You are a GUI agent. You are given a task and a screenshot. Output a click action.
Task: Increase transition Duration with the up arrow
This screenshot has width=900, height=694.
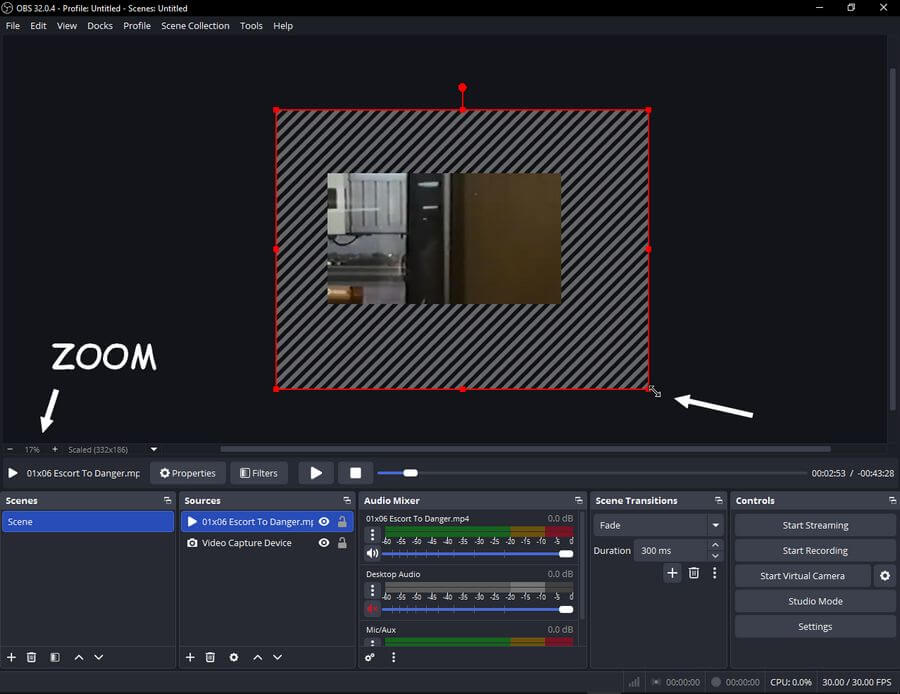(x=715, y=545)
